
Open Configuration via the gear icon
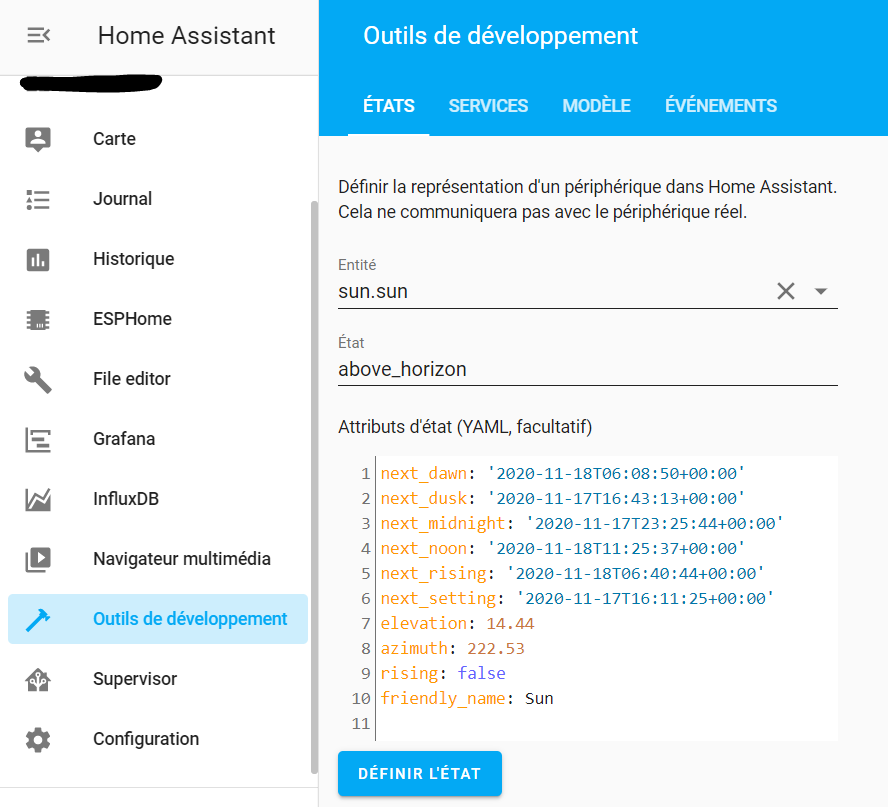tap(38, 739)
